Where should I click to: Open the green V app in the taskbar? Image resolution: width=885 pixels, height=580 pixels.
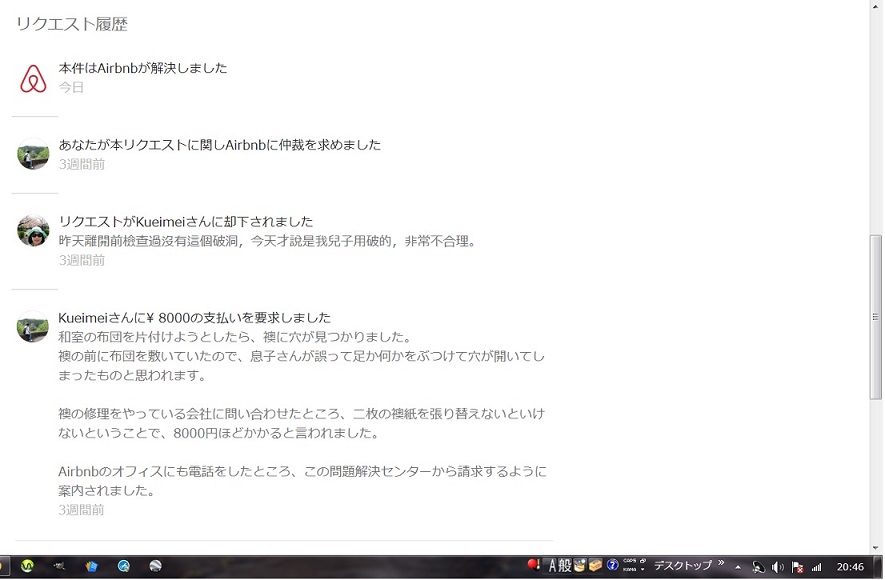coord(27,566)
